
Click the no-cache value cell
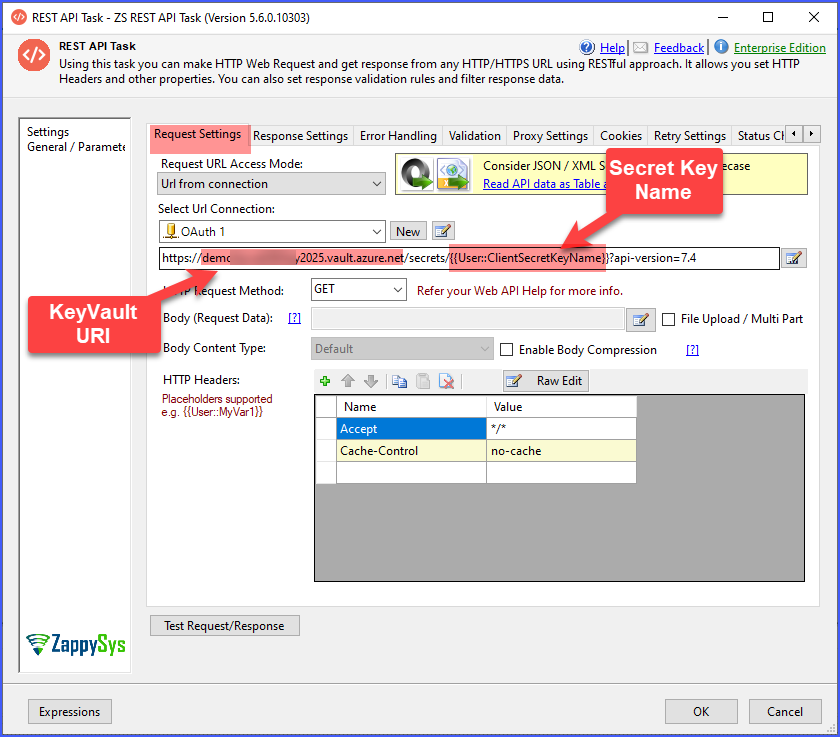pos(561,451)
